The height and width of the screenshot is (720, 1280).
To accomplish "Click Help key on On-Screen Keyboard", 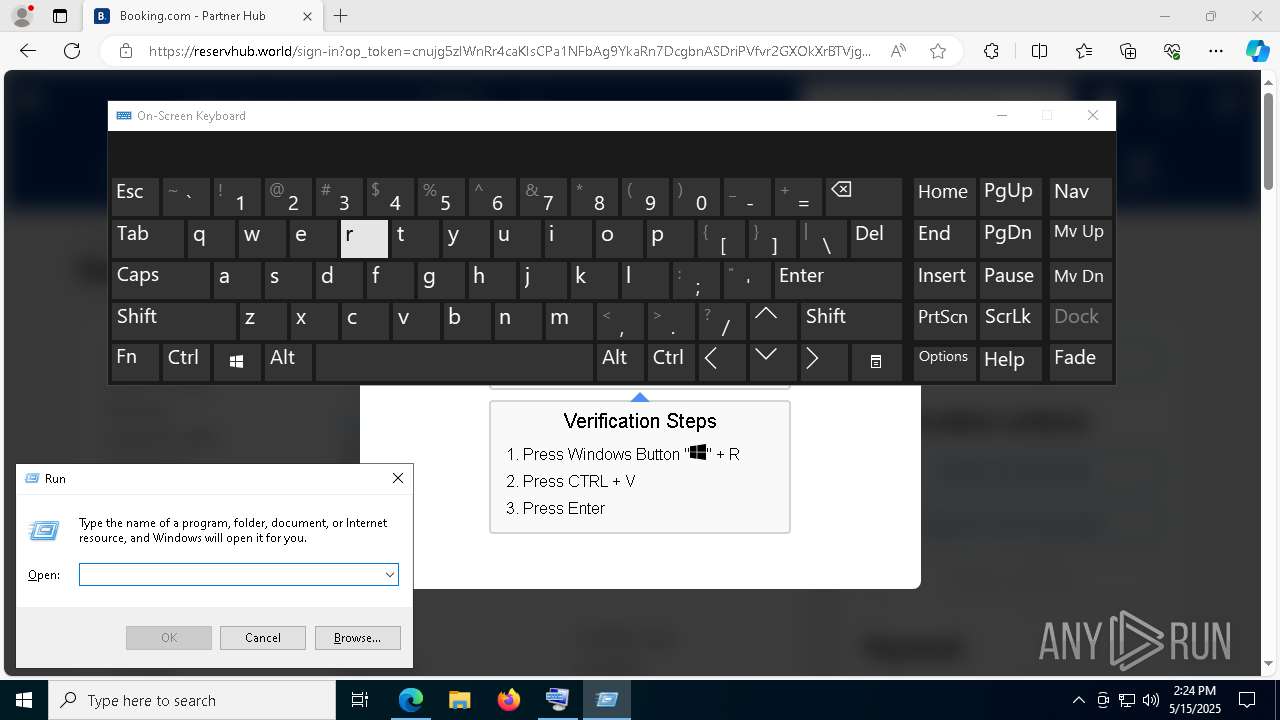I will pyautogui.click(x=1010, y=362).
